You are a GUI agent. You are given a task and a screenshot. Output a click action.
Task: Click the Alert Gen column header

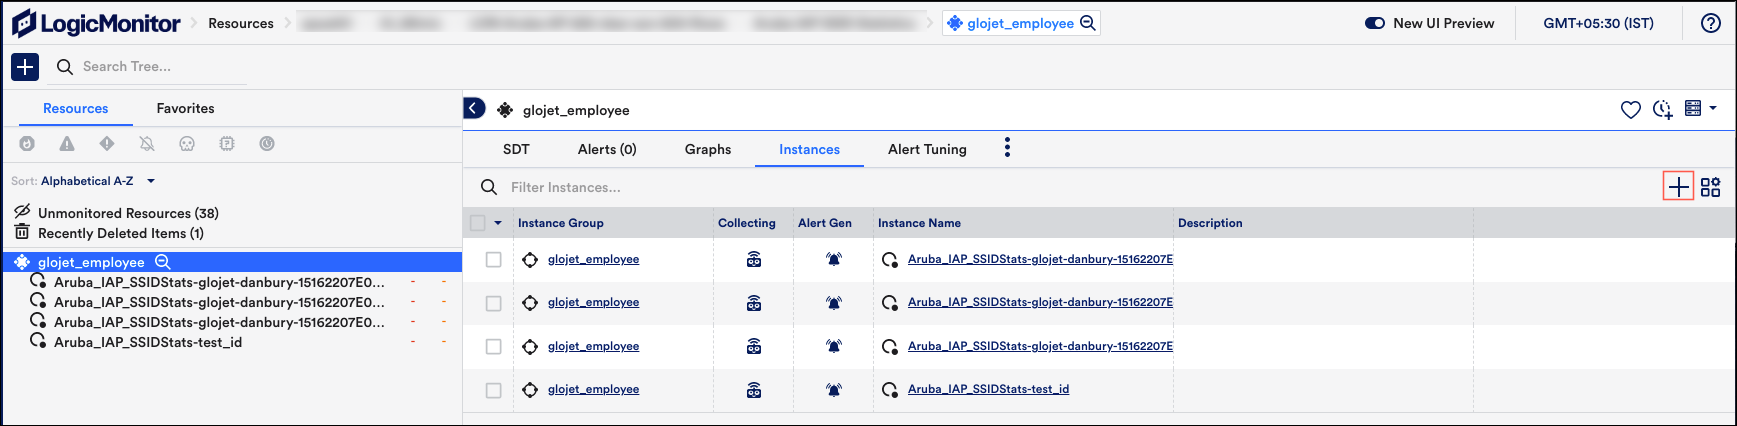coord(825,223)
